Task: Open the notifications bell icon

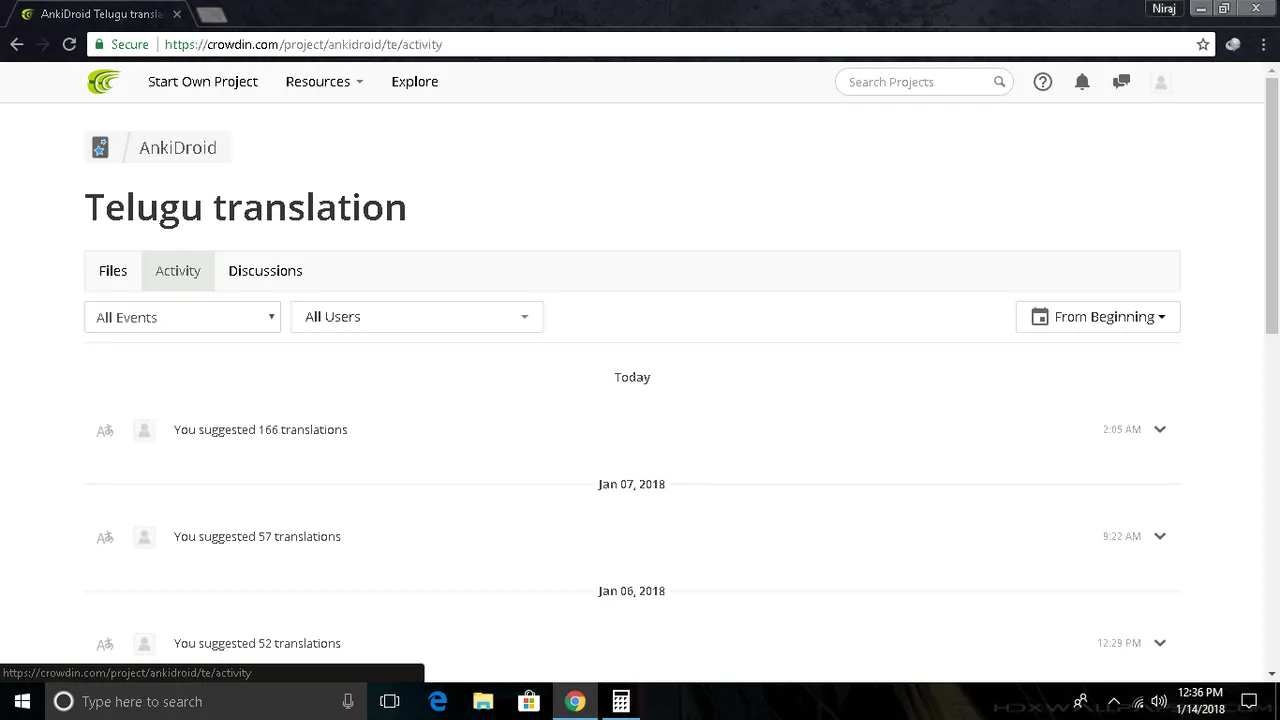Action: pos(1082,82)
